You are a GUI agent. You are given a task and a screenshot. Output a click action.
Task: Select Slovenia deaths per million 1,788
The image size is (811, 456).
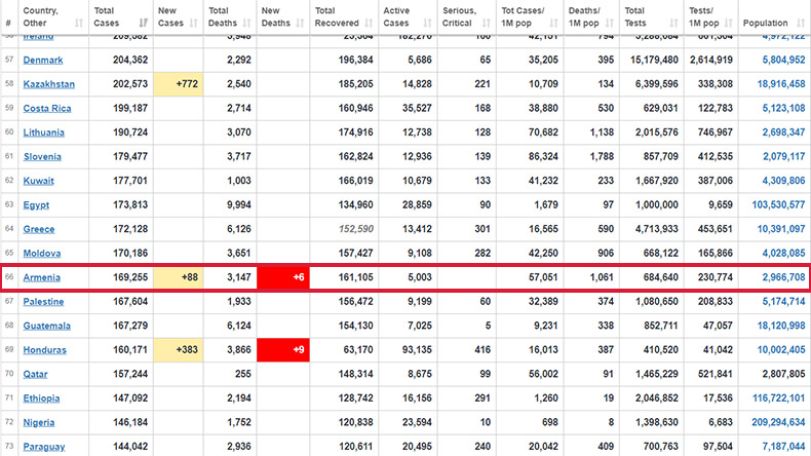(x=602, y=157)
